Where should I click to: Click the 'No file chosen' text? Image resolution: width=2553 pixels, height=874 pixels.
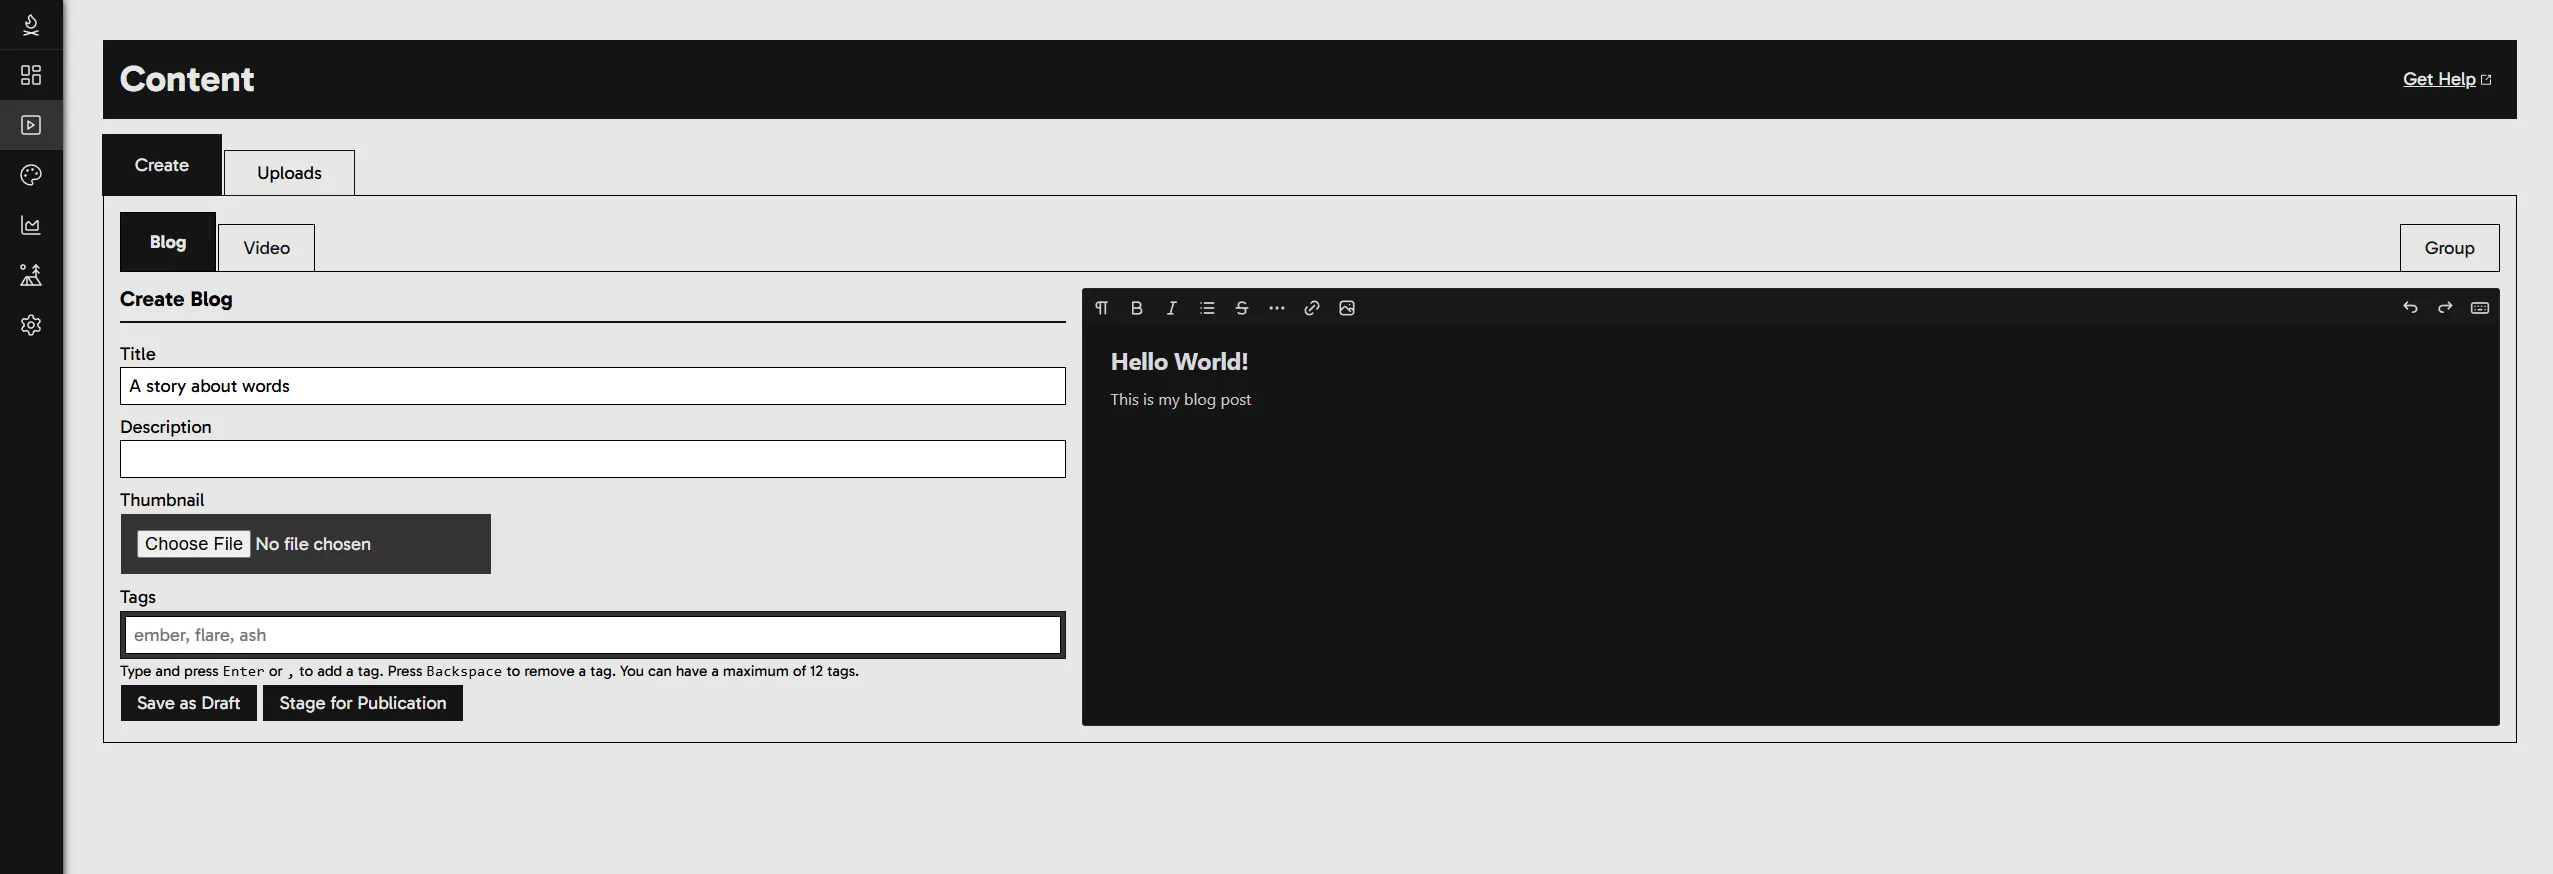tap(313, 544)
